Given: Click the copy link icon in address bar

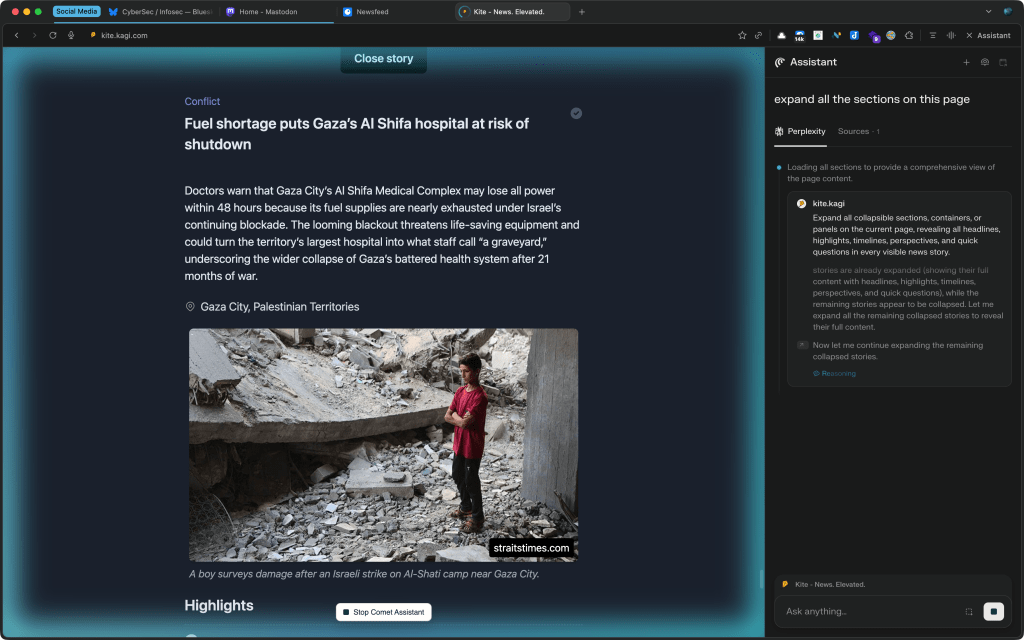Looking at the screenshot, I should (758, 35).
